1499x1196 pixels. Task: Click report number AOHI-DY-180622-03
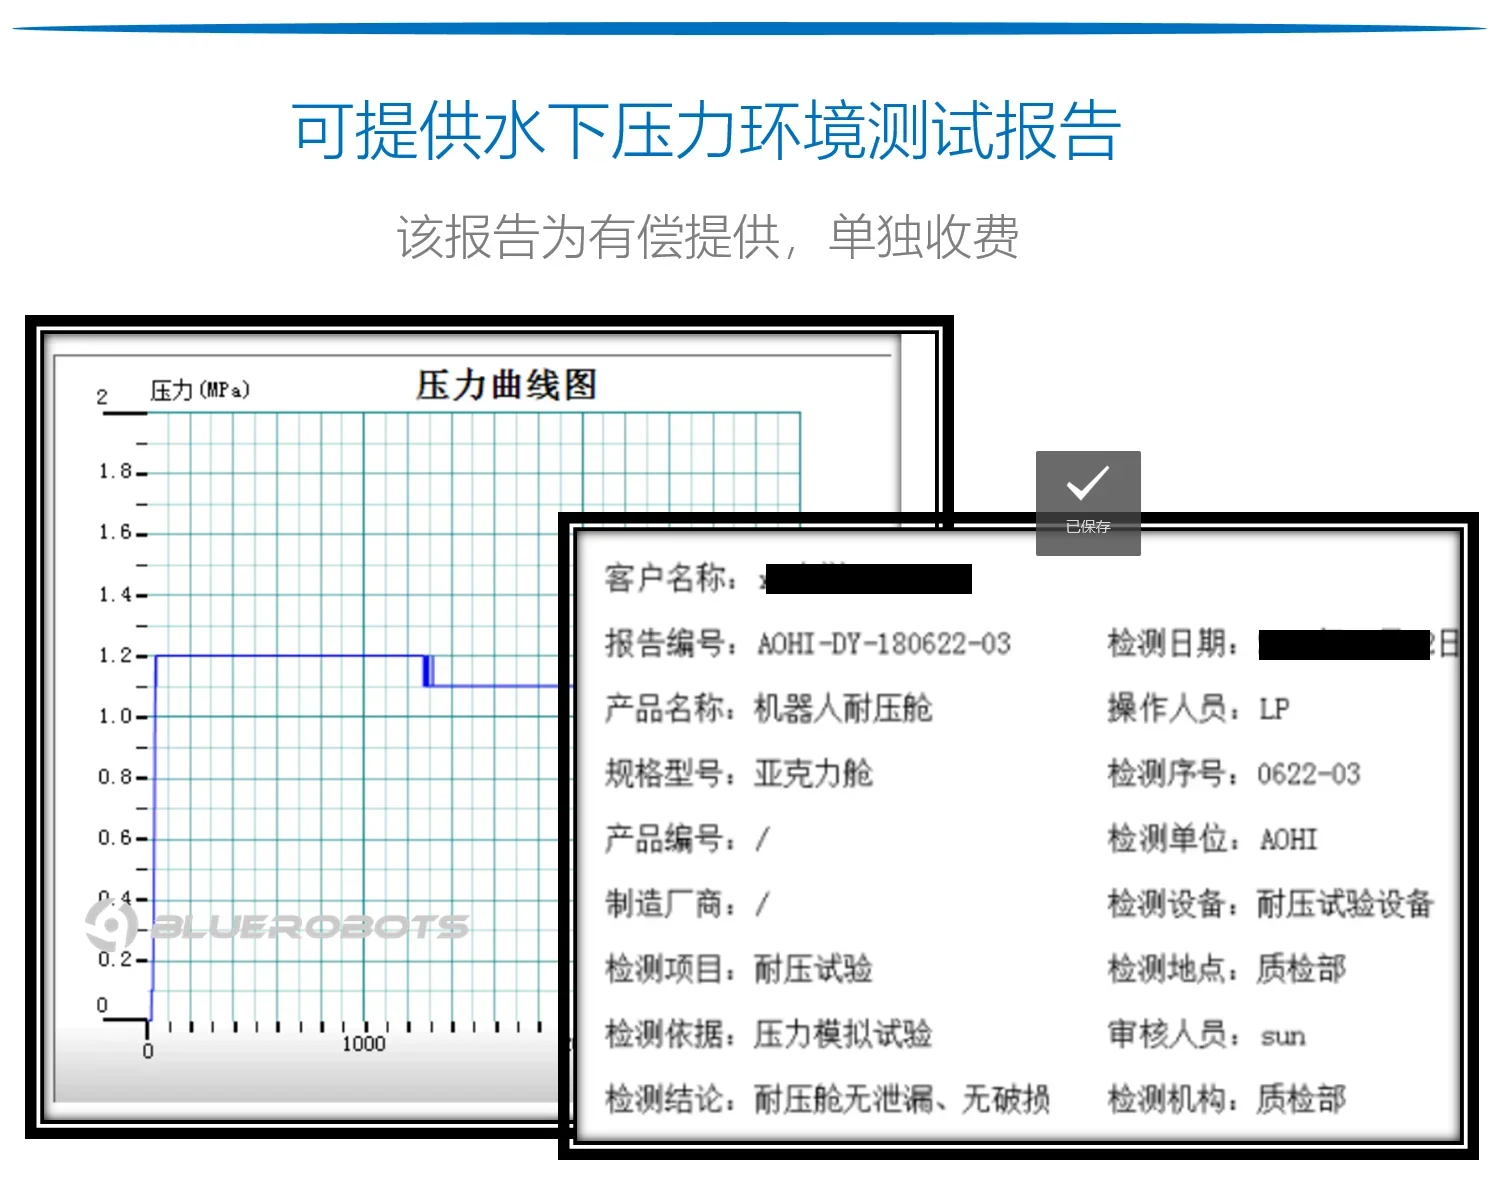point(884,643)
